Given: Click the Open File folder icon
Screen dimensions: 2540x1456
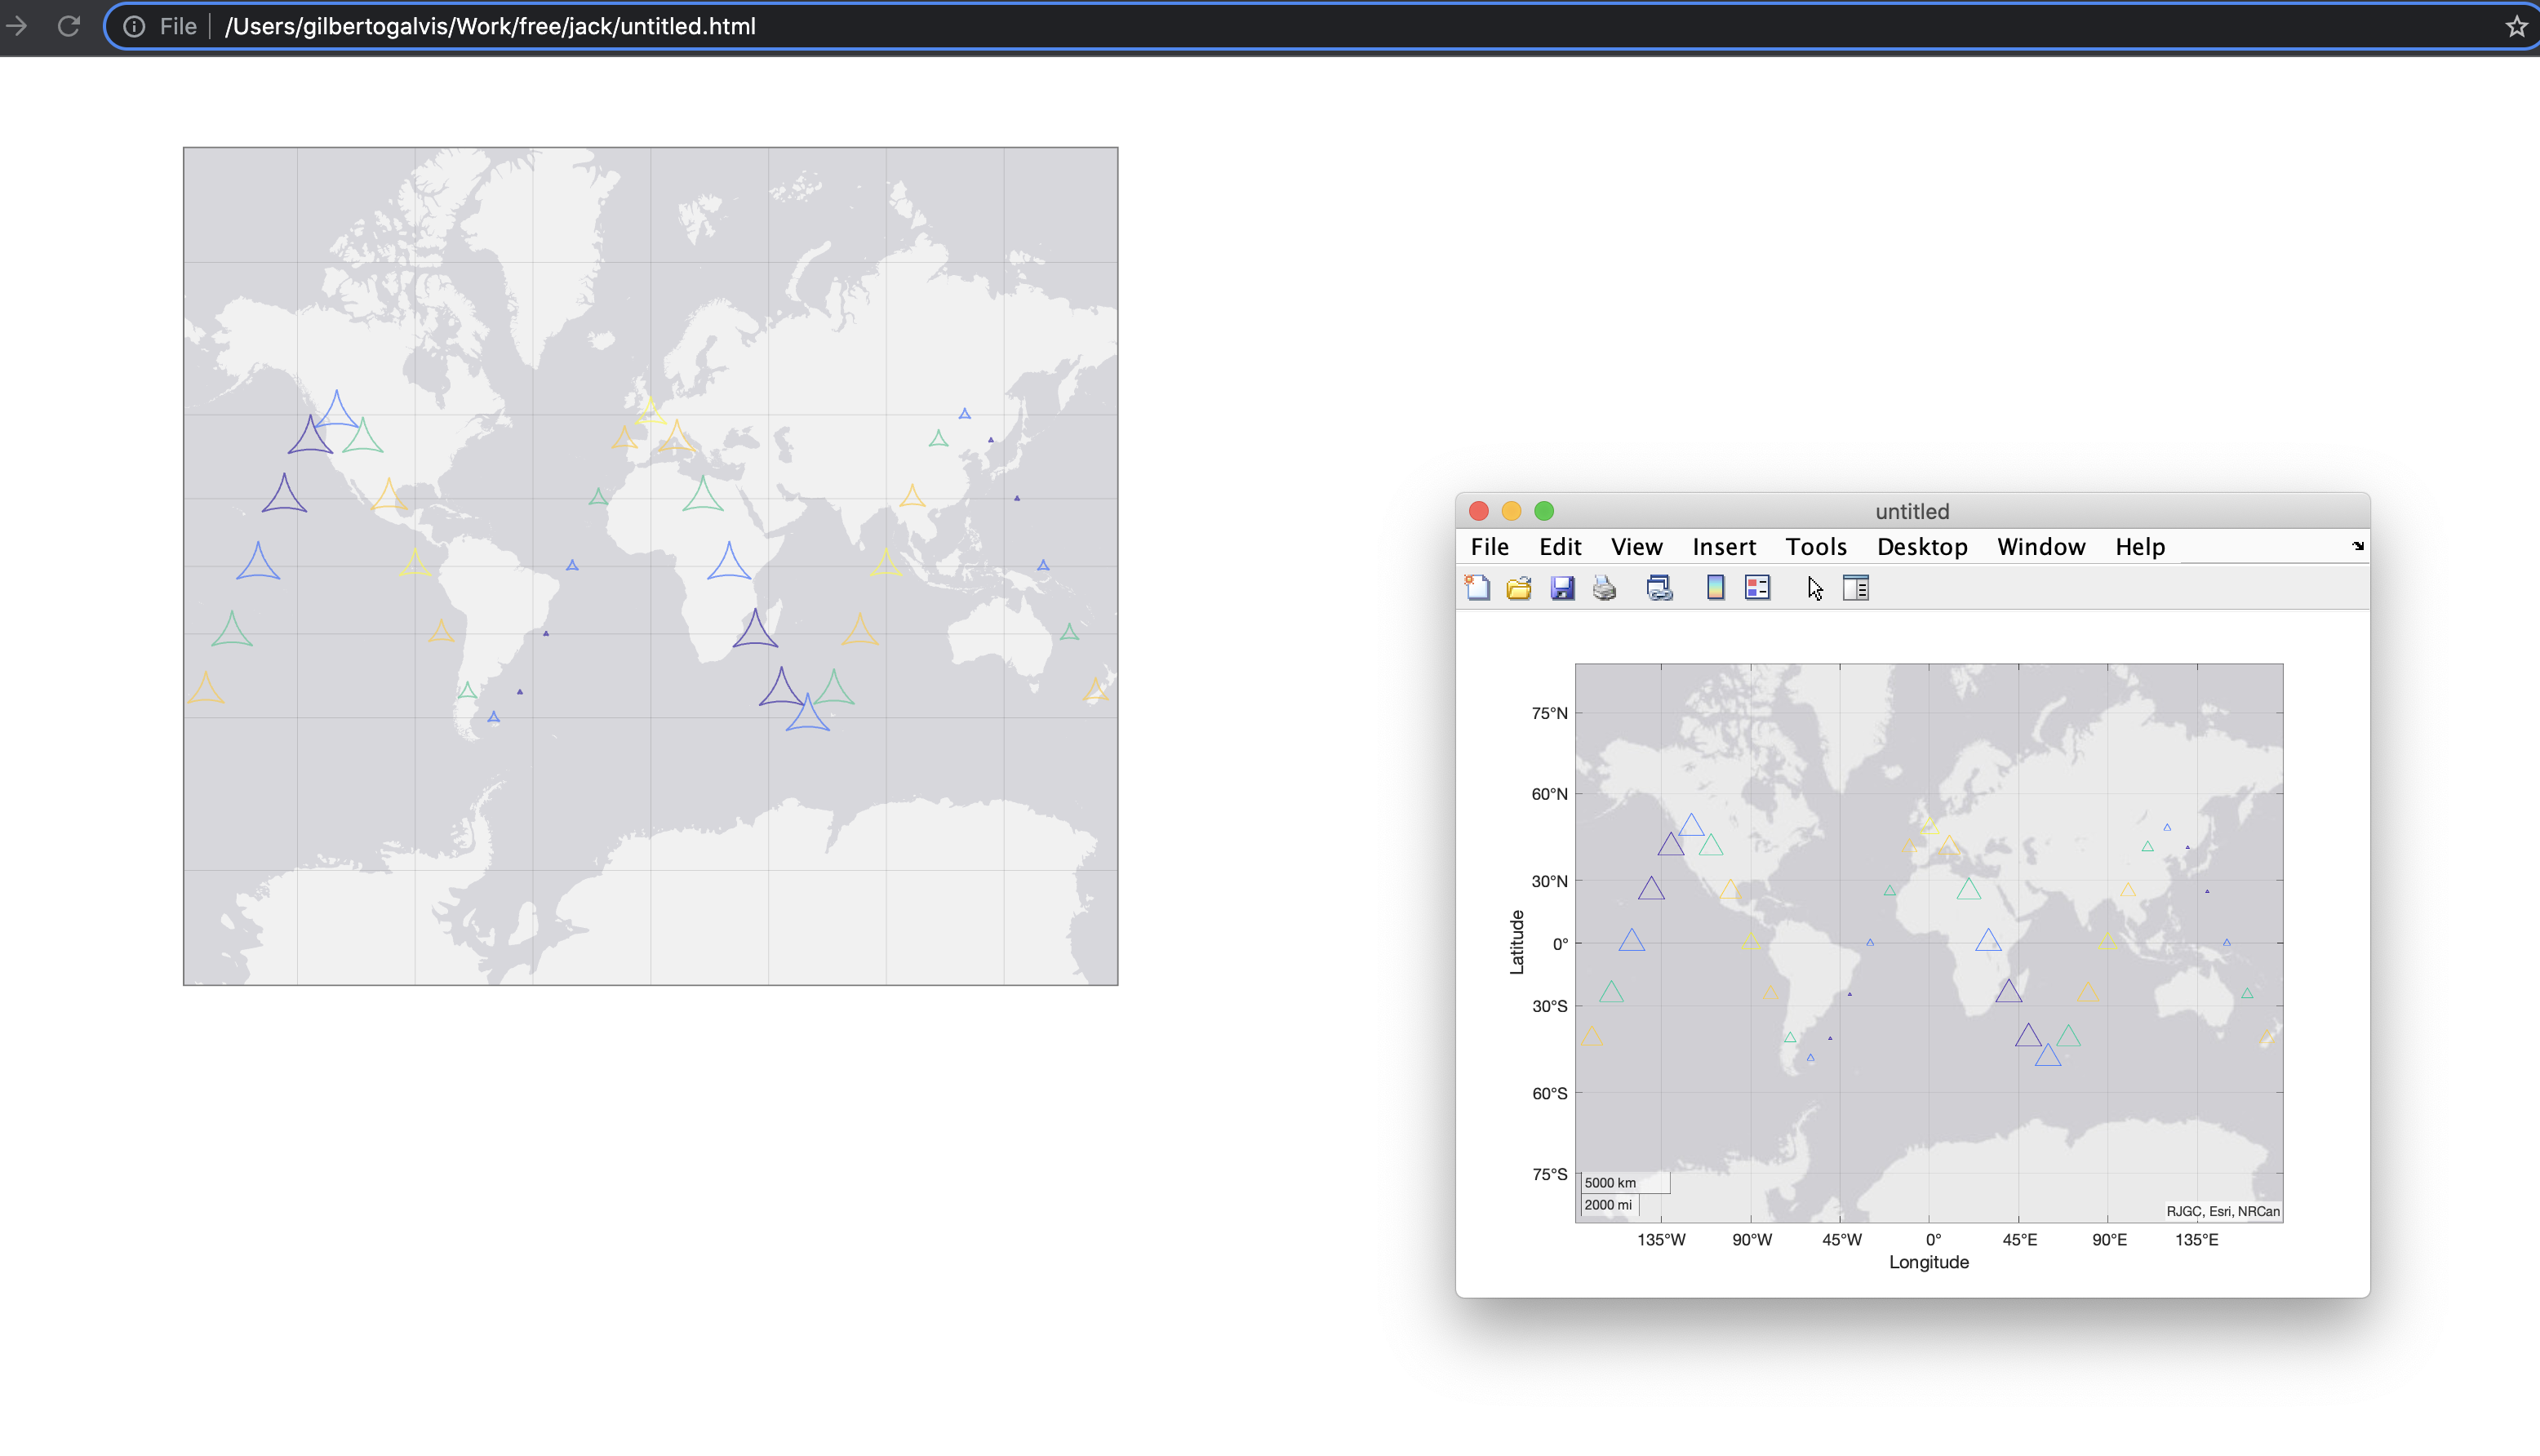Looking at the screenshot, I should (x=1518, y=588).
